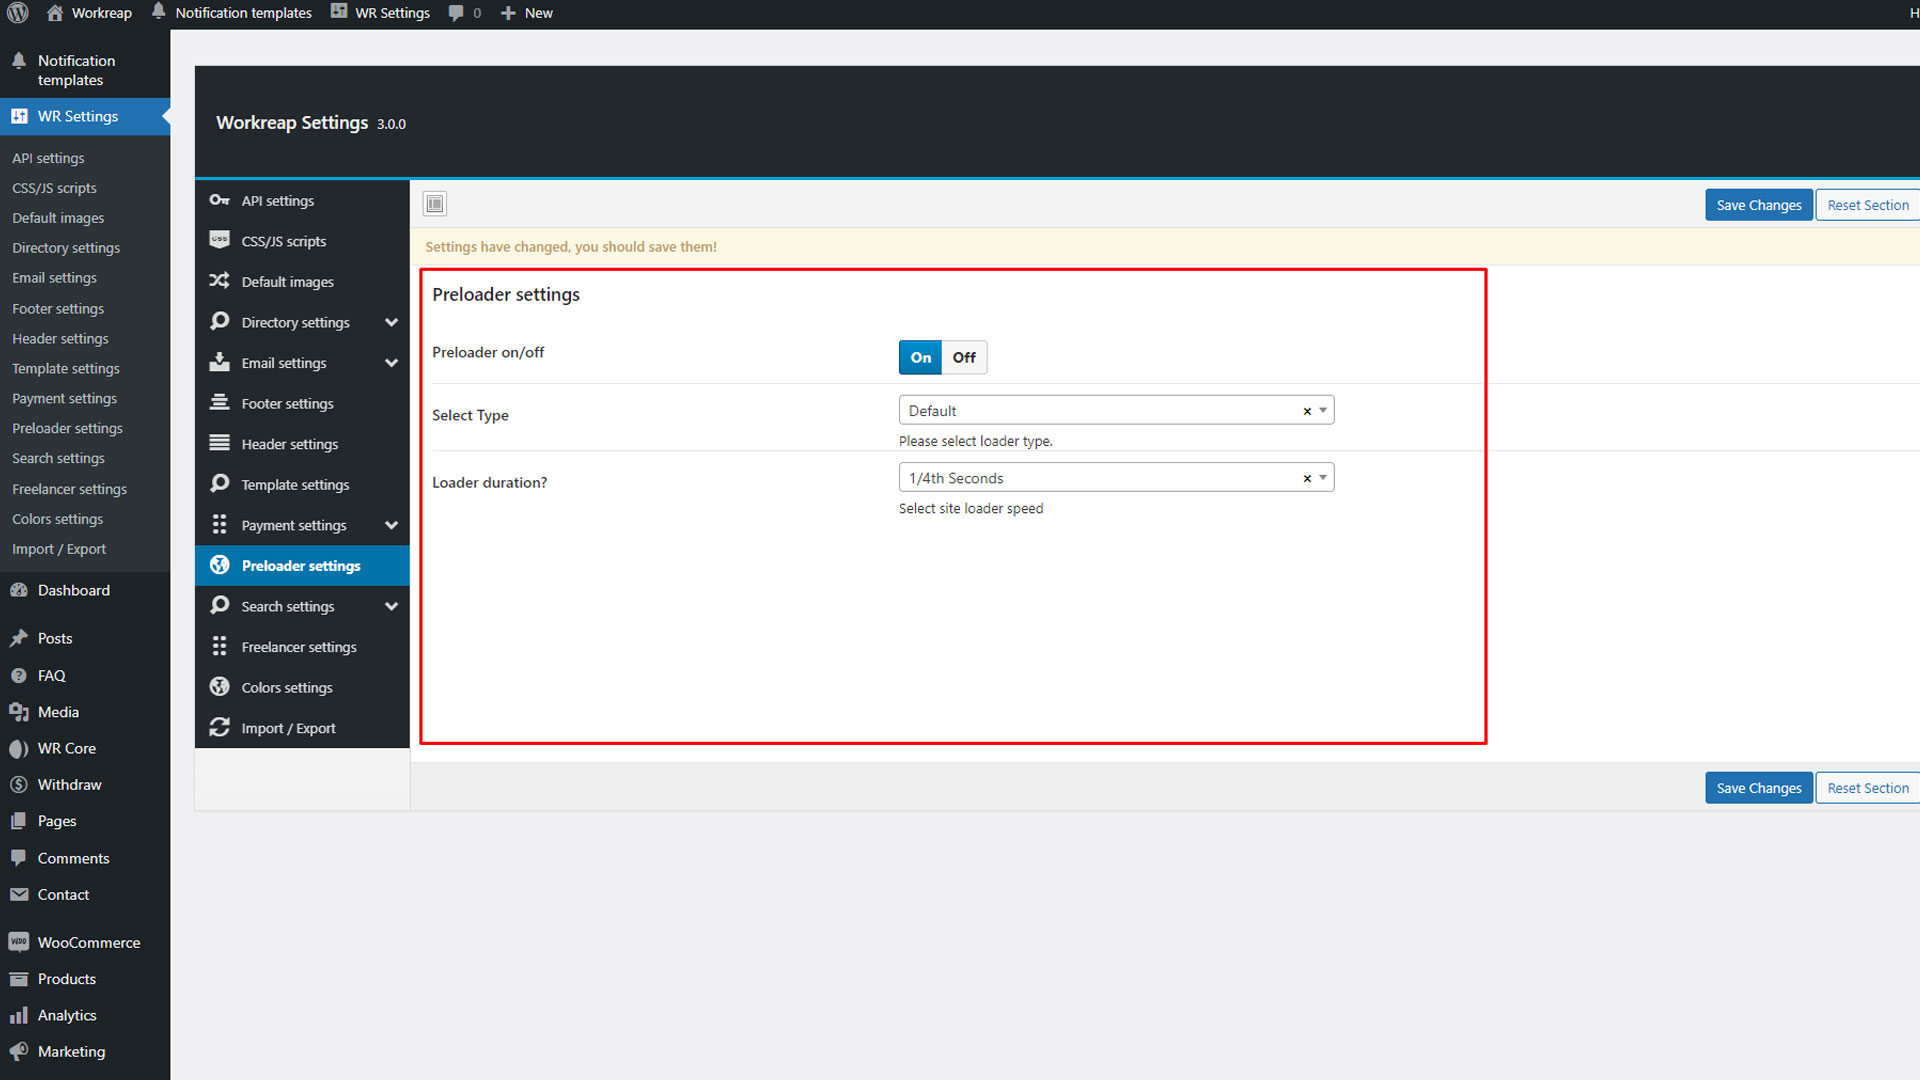The width and height of the screenshot is (1920, 1080).
Task: Expand Directory settings submenu chevron
Action: pyautogui.click(x=391, y=323)
